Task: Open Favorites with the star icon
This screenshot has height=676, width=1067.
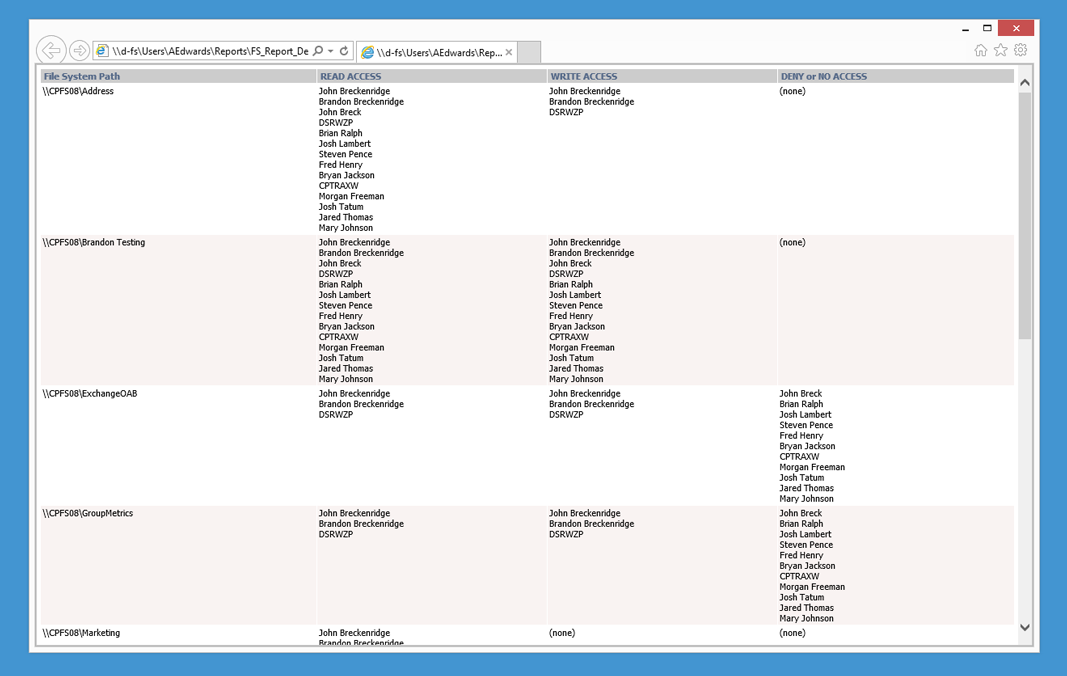Action: tap(1000, 50)
